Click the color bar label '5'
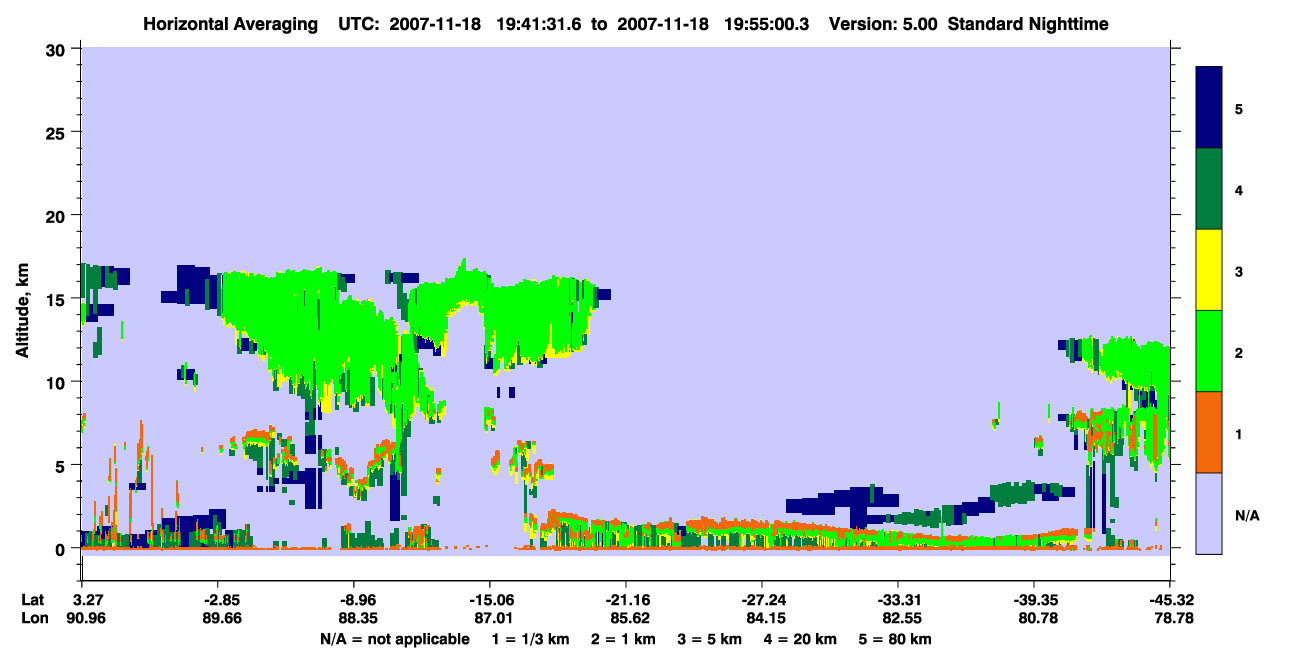Viewport: 1300px width, 667px height. pyautogui.click(x=1238, y=108)
